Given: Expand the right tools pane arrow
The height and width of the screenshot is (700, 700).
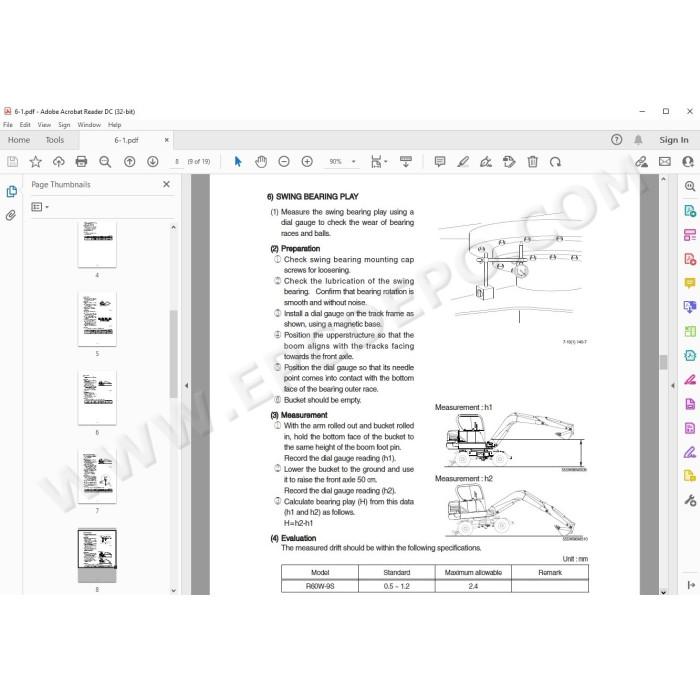Looking at the screenshot, I should coord(673,385).
